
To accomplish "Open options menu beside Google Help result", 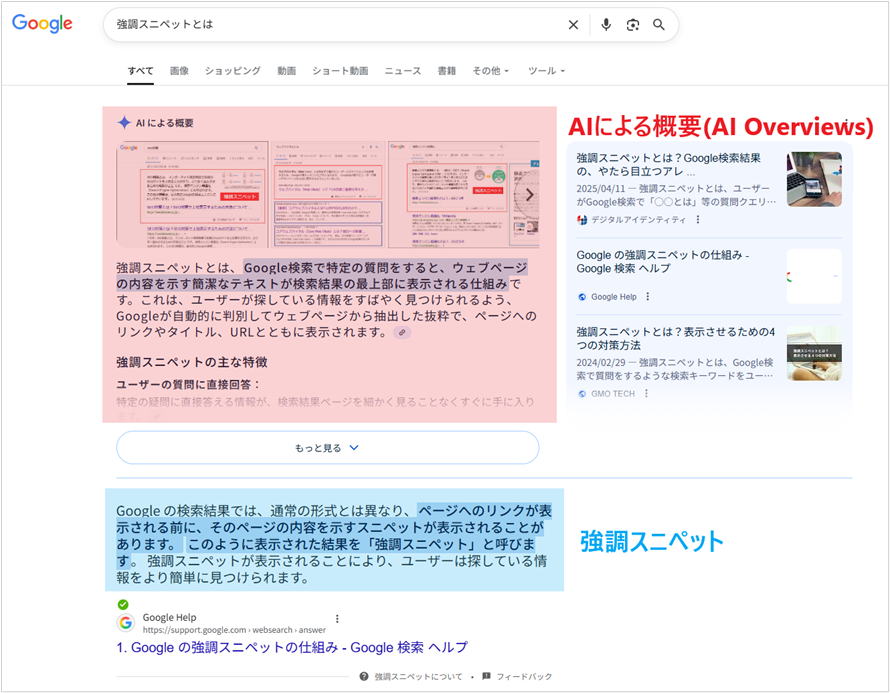I will tap(337, 619).
